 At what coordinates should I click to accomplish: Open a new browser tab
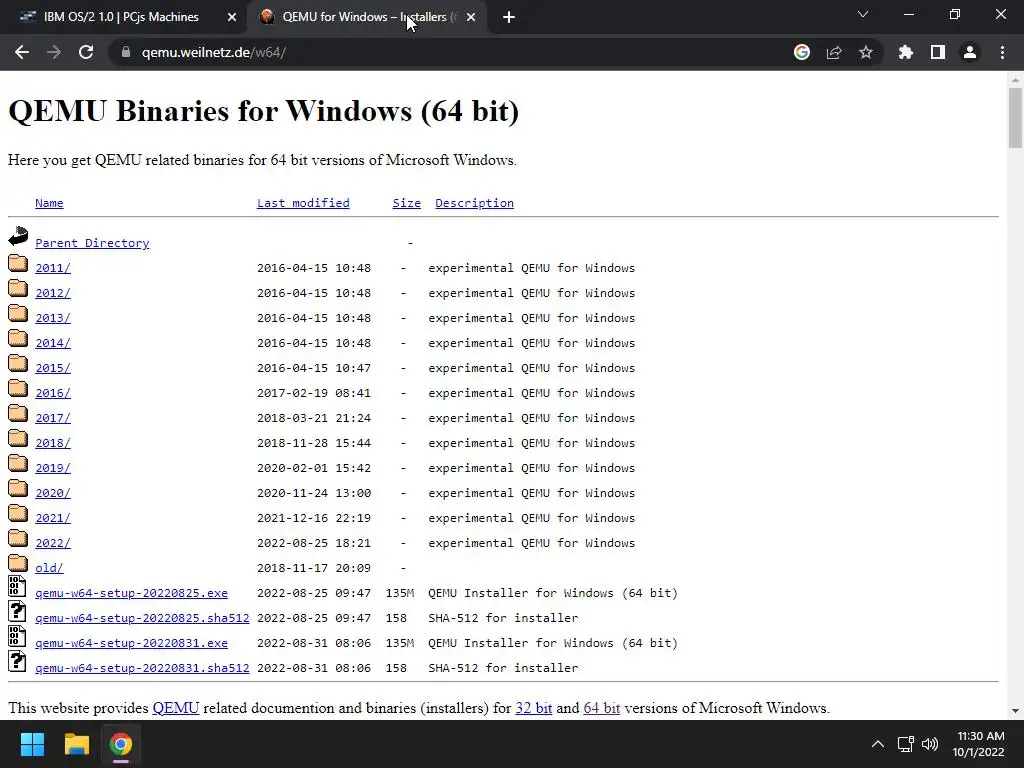click(x=509, y=18)
